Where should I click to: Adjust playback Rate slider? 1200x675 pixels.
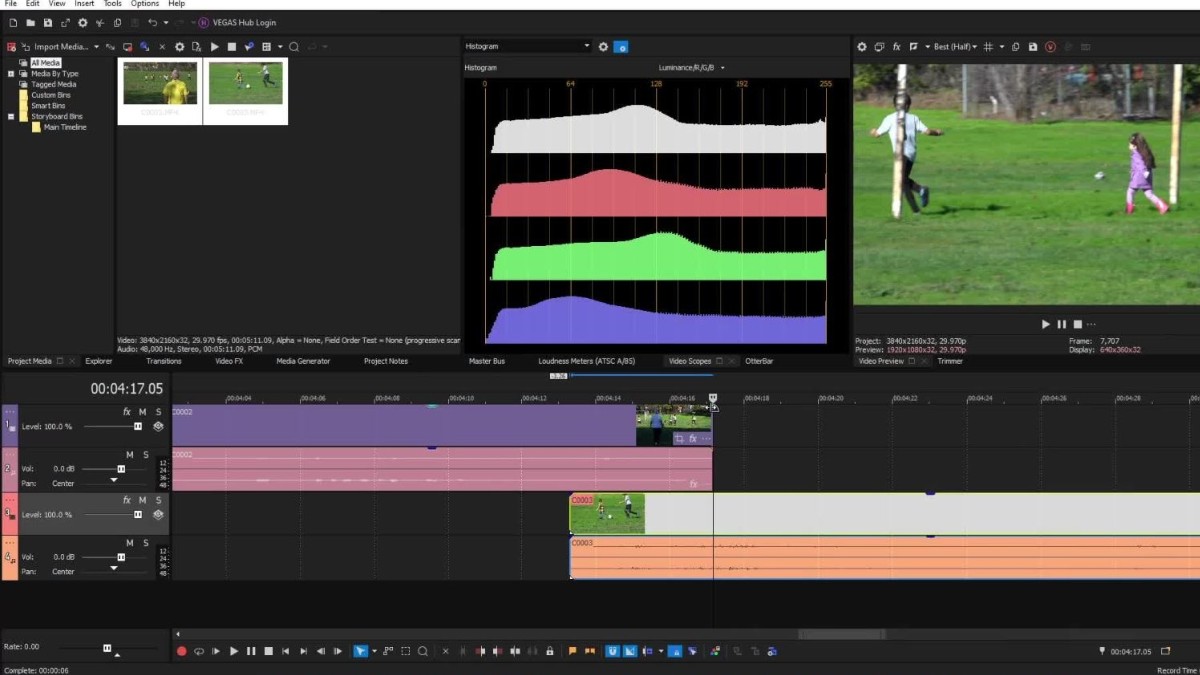coord(107,648)
